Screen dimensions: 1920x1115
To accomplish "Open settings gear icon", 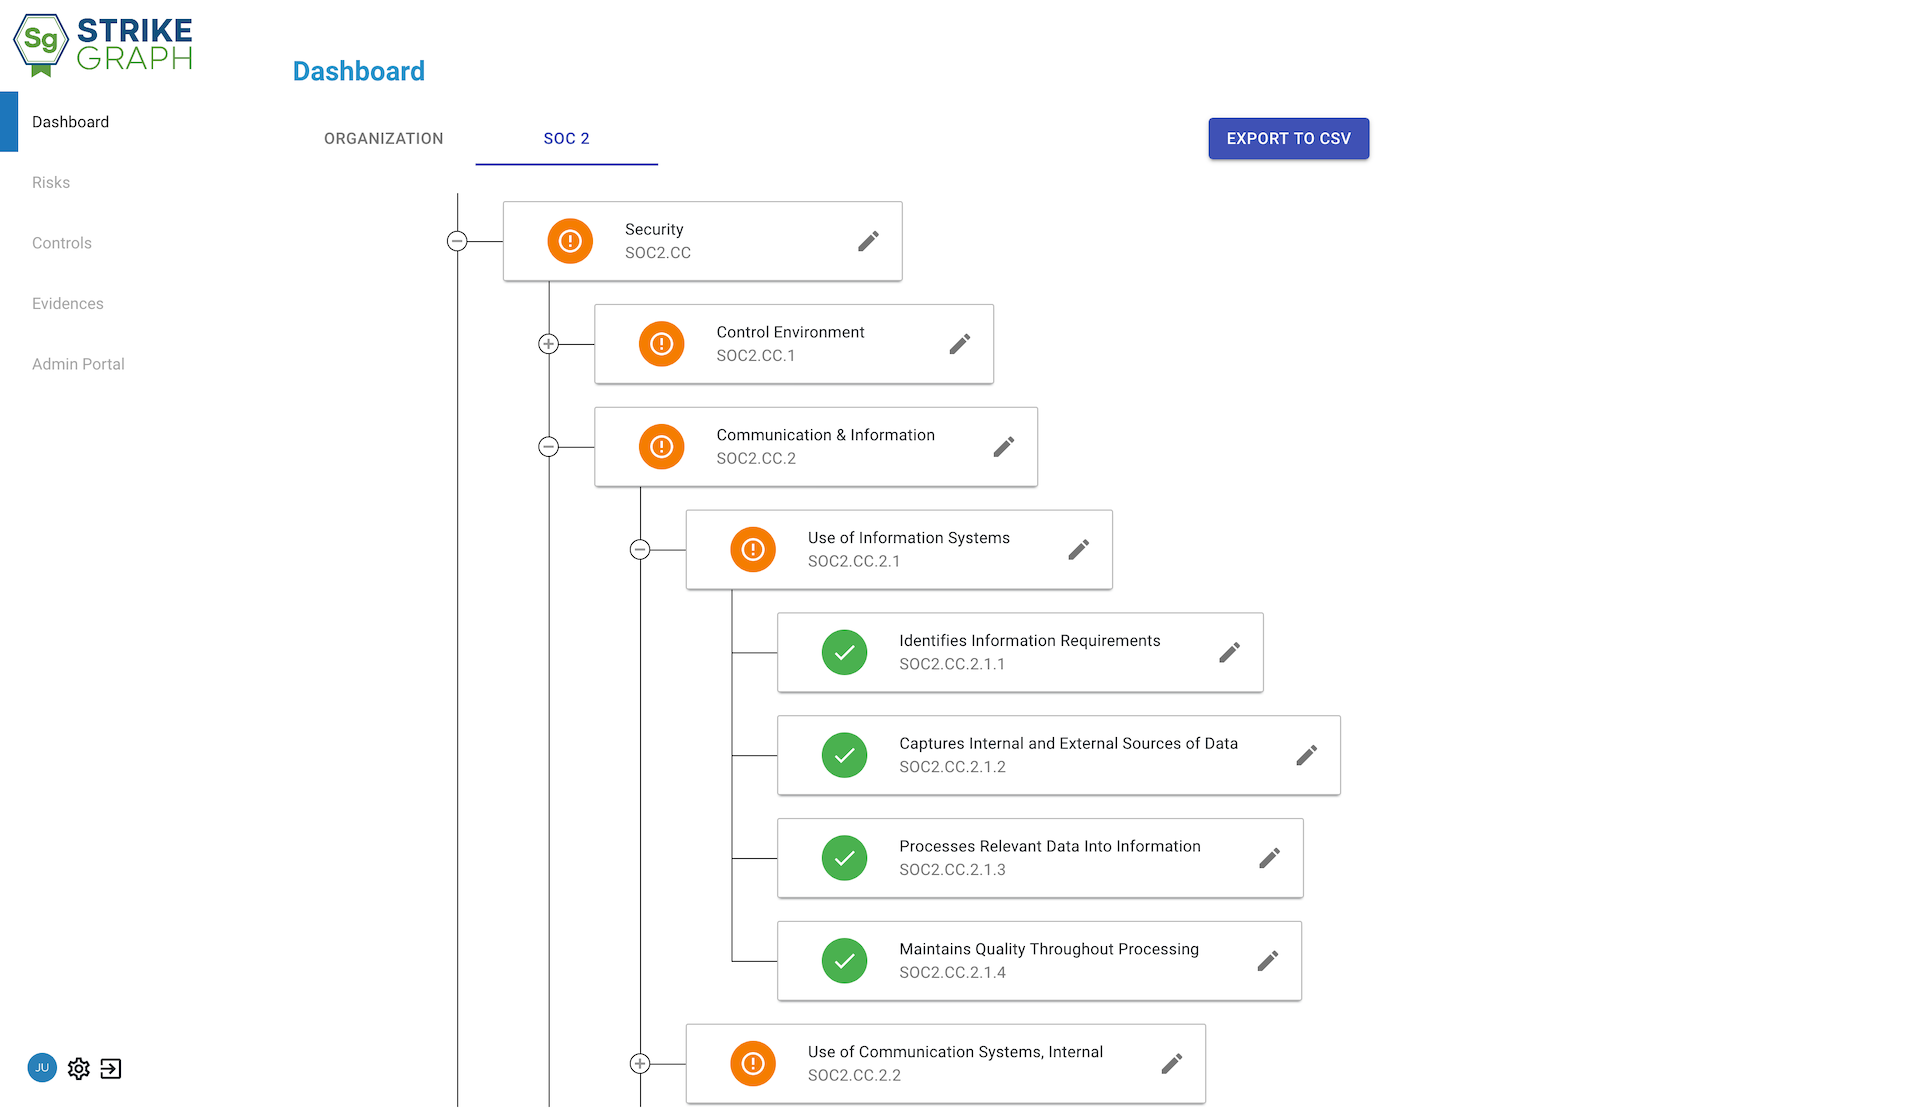I will pos(79,1068).
